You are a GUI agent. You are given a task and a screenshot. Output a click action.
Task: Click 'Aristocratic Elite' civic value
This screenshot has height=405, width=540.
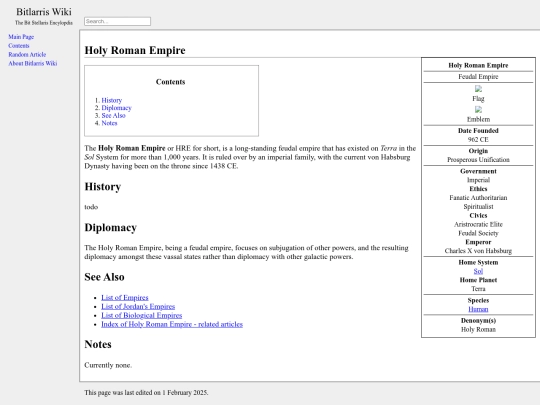tap(478, 224)
